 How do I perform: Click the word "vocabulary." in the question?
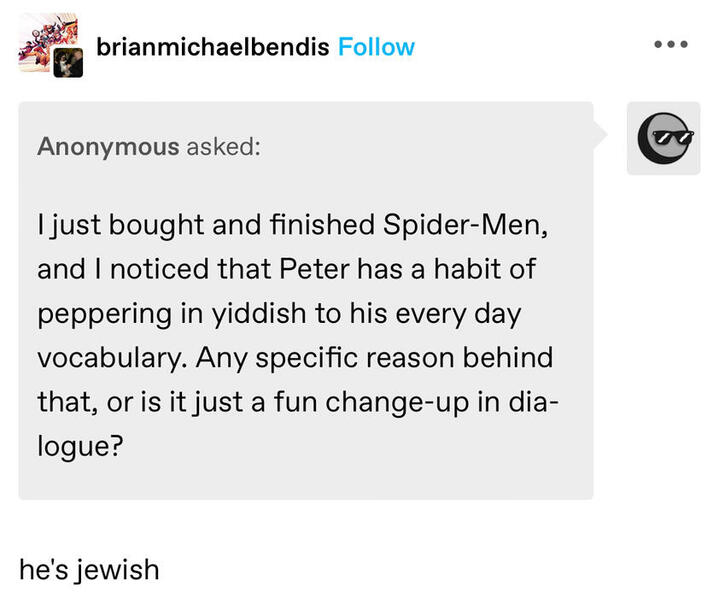coord(109,357)
